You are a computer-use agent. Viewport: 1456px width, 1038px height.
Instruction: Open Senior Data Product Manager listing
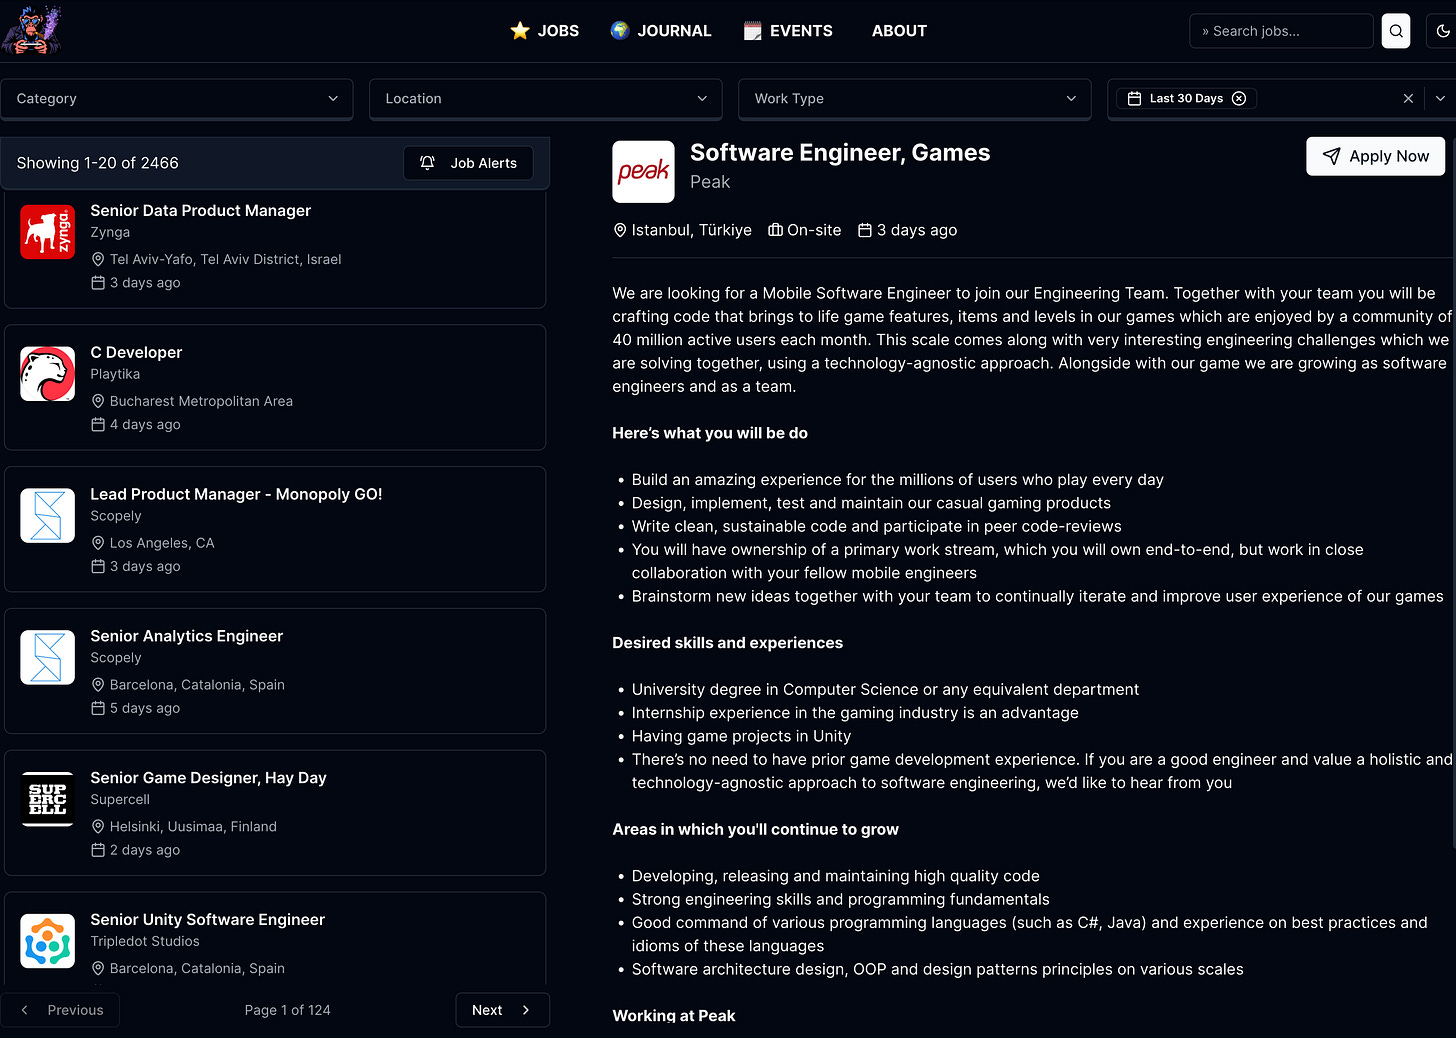(275, 249)
